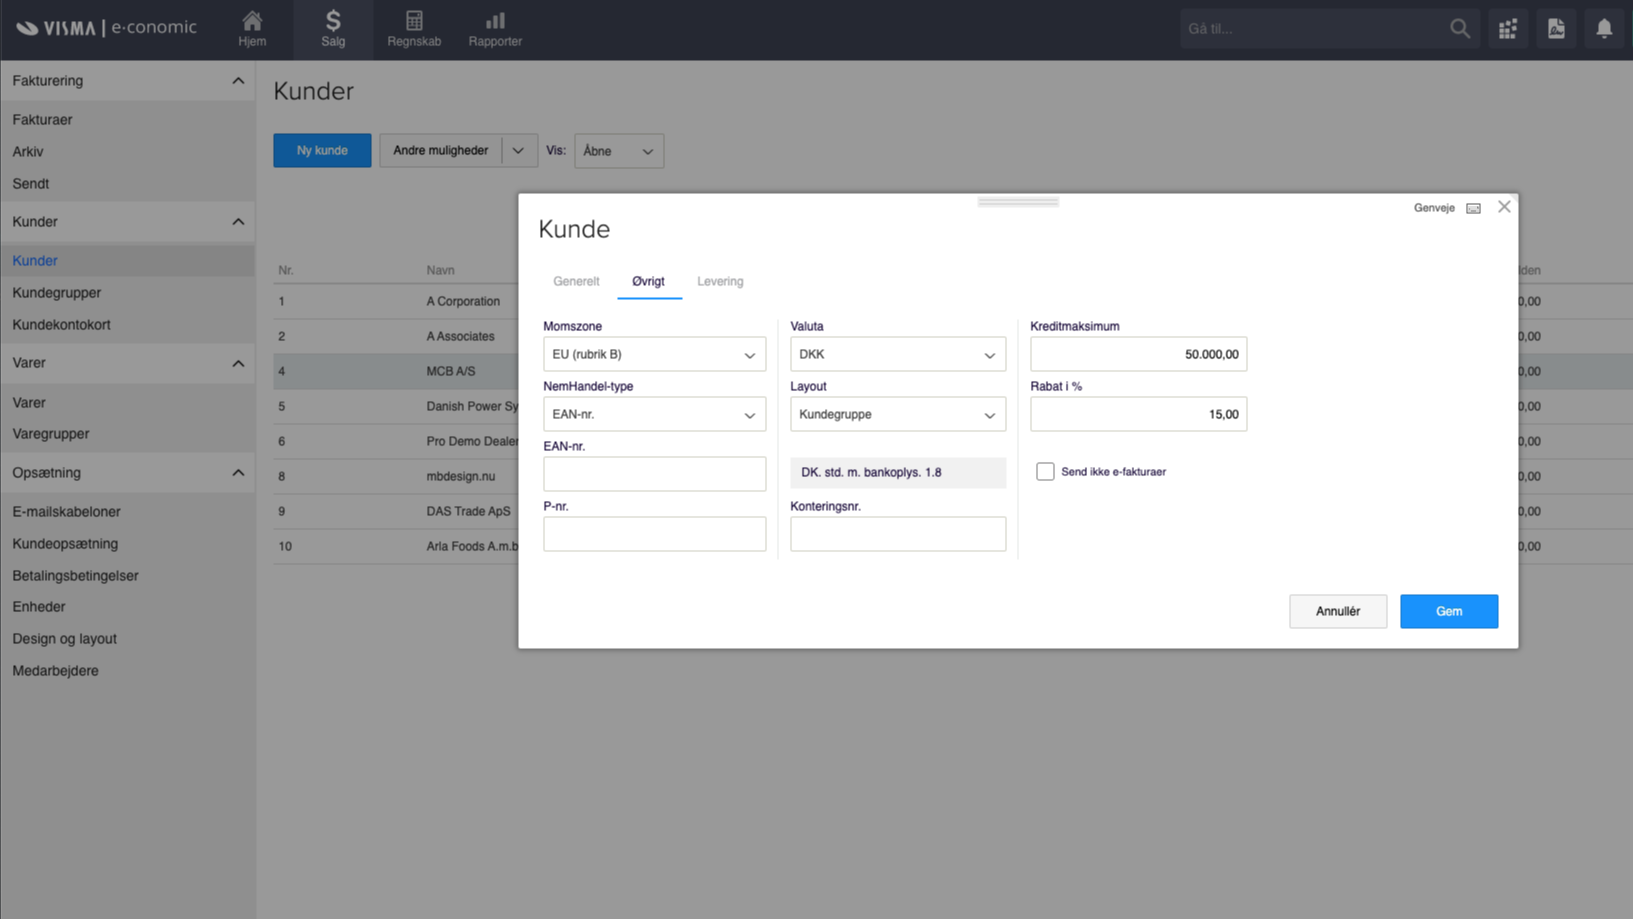The width and height of the screenshot is (1633, 919).
Task: Click the Kreditmaksimum field
Action: click(1138, 354)
